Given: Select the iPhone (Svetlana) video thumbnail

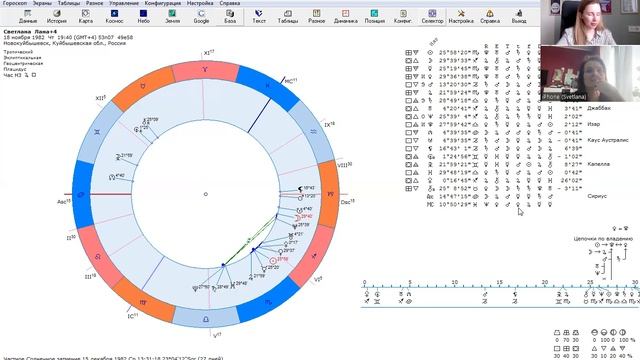Looking at the screenshot, I should (x=590, y=73).
